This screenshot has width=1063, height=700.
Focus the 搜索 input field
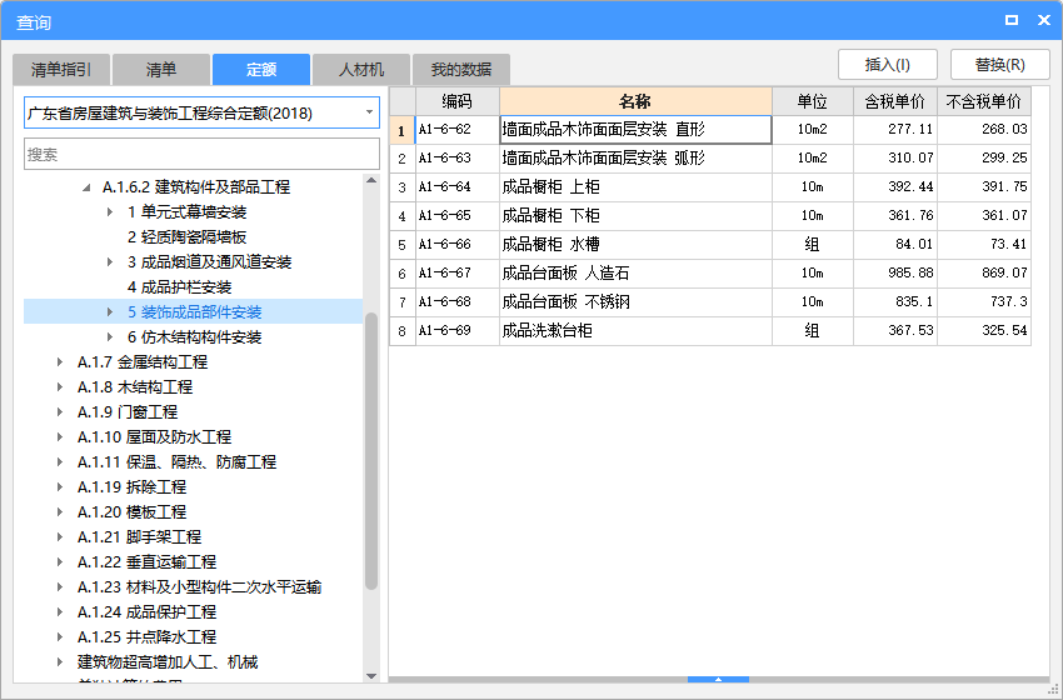pyautogui.click(x=201, y=154)
